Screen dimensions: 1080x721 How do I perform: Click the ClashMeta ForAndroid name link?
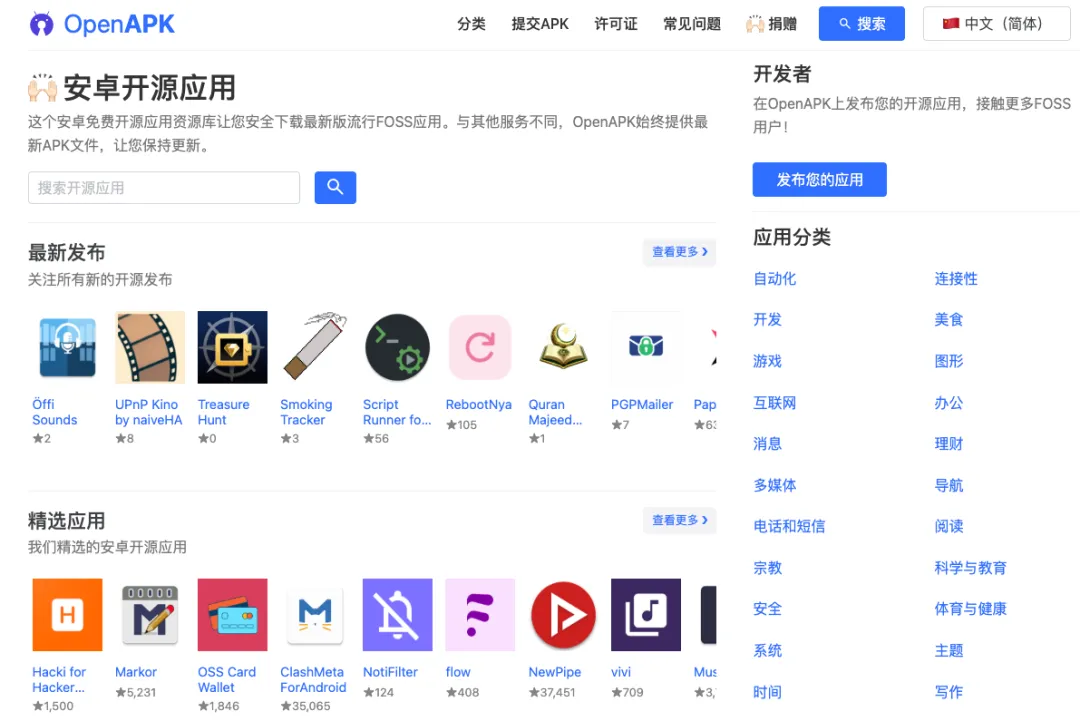click(x=313, y=680)
